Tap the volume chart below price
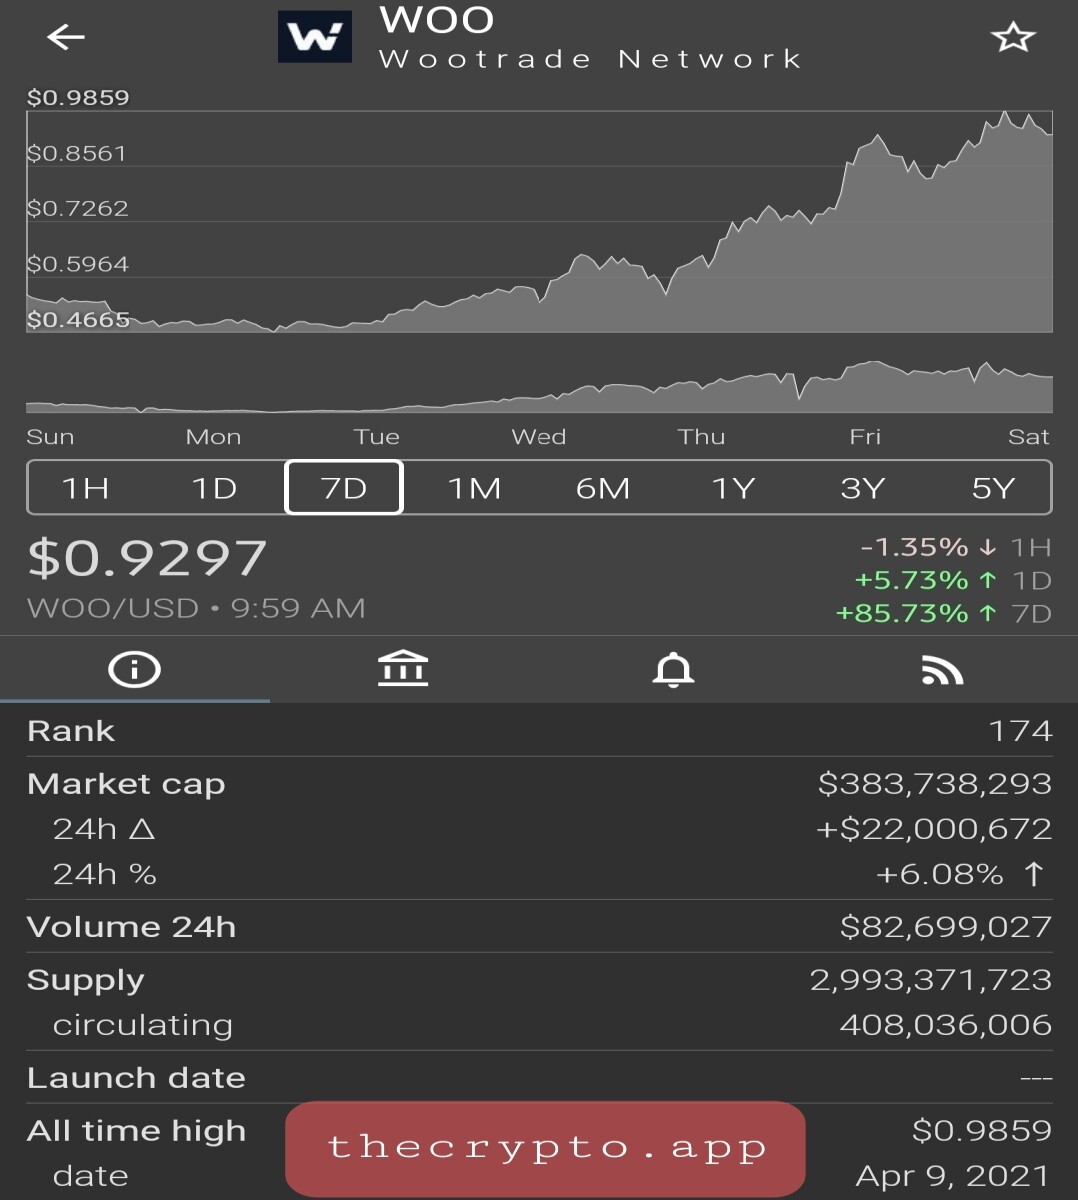The height and width of the screenshot is (1200, 1078). pyautogui.click(x=539, y=385)
